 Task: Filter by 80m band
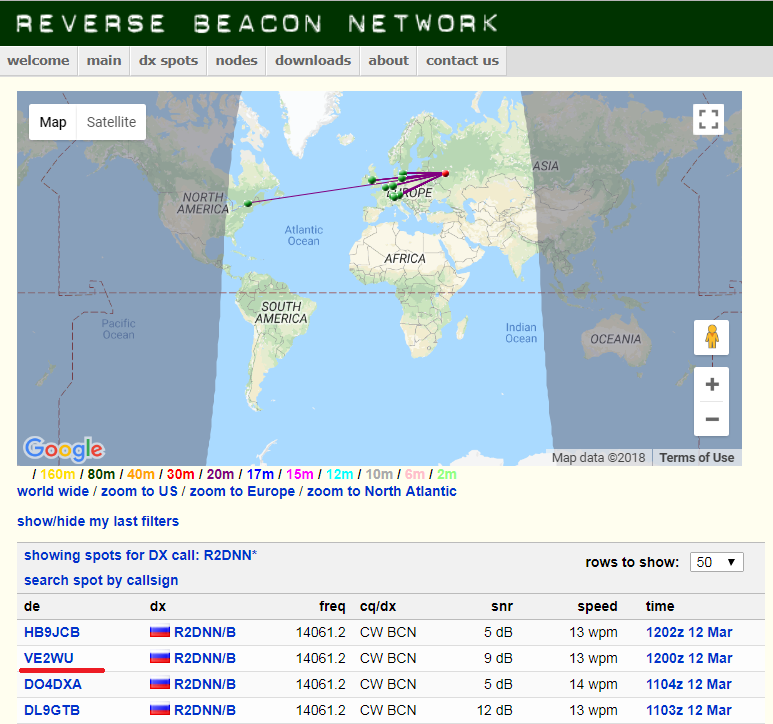point(101,474)
